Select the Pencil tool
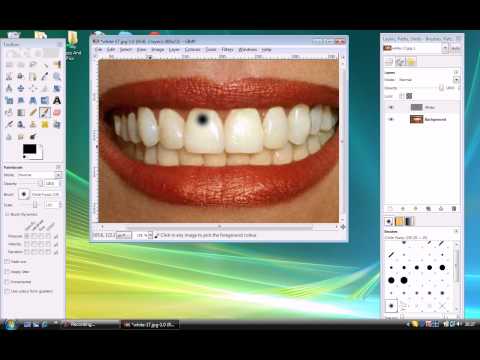Image resolution: width=480 pixels, height=360 pixels. (x=33, y=113)
